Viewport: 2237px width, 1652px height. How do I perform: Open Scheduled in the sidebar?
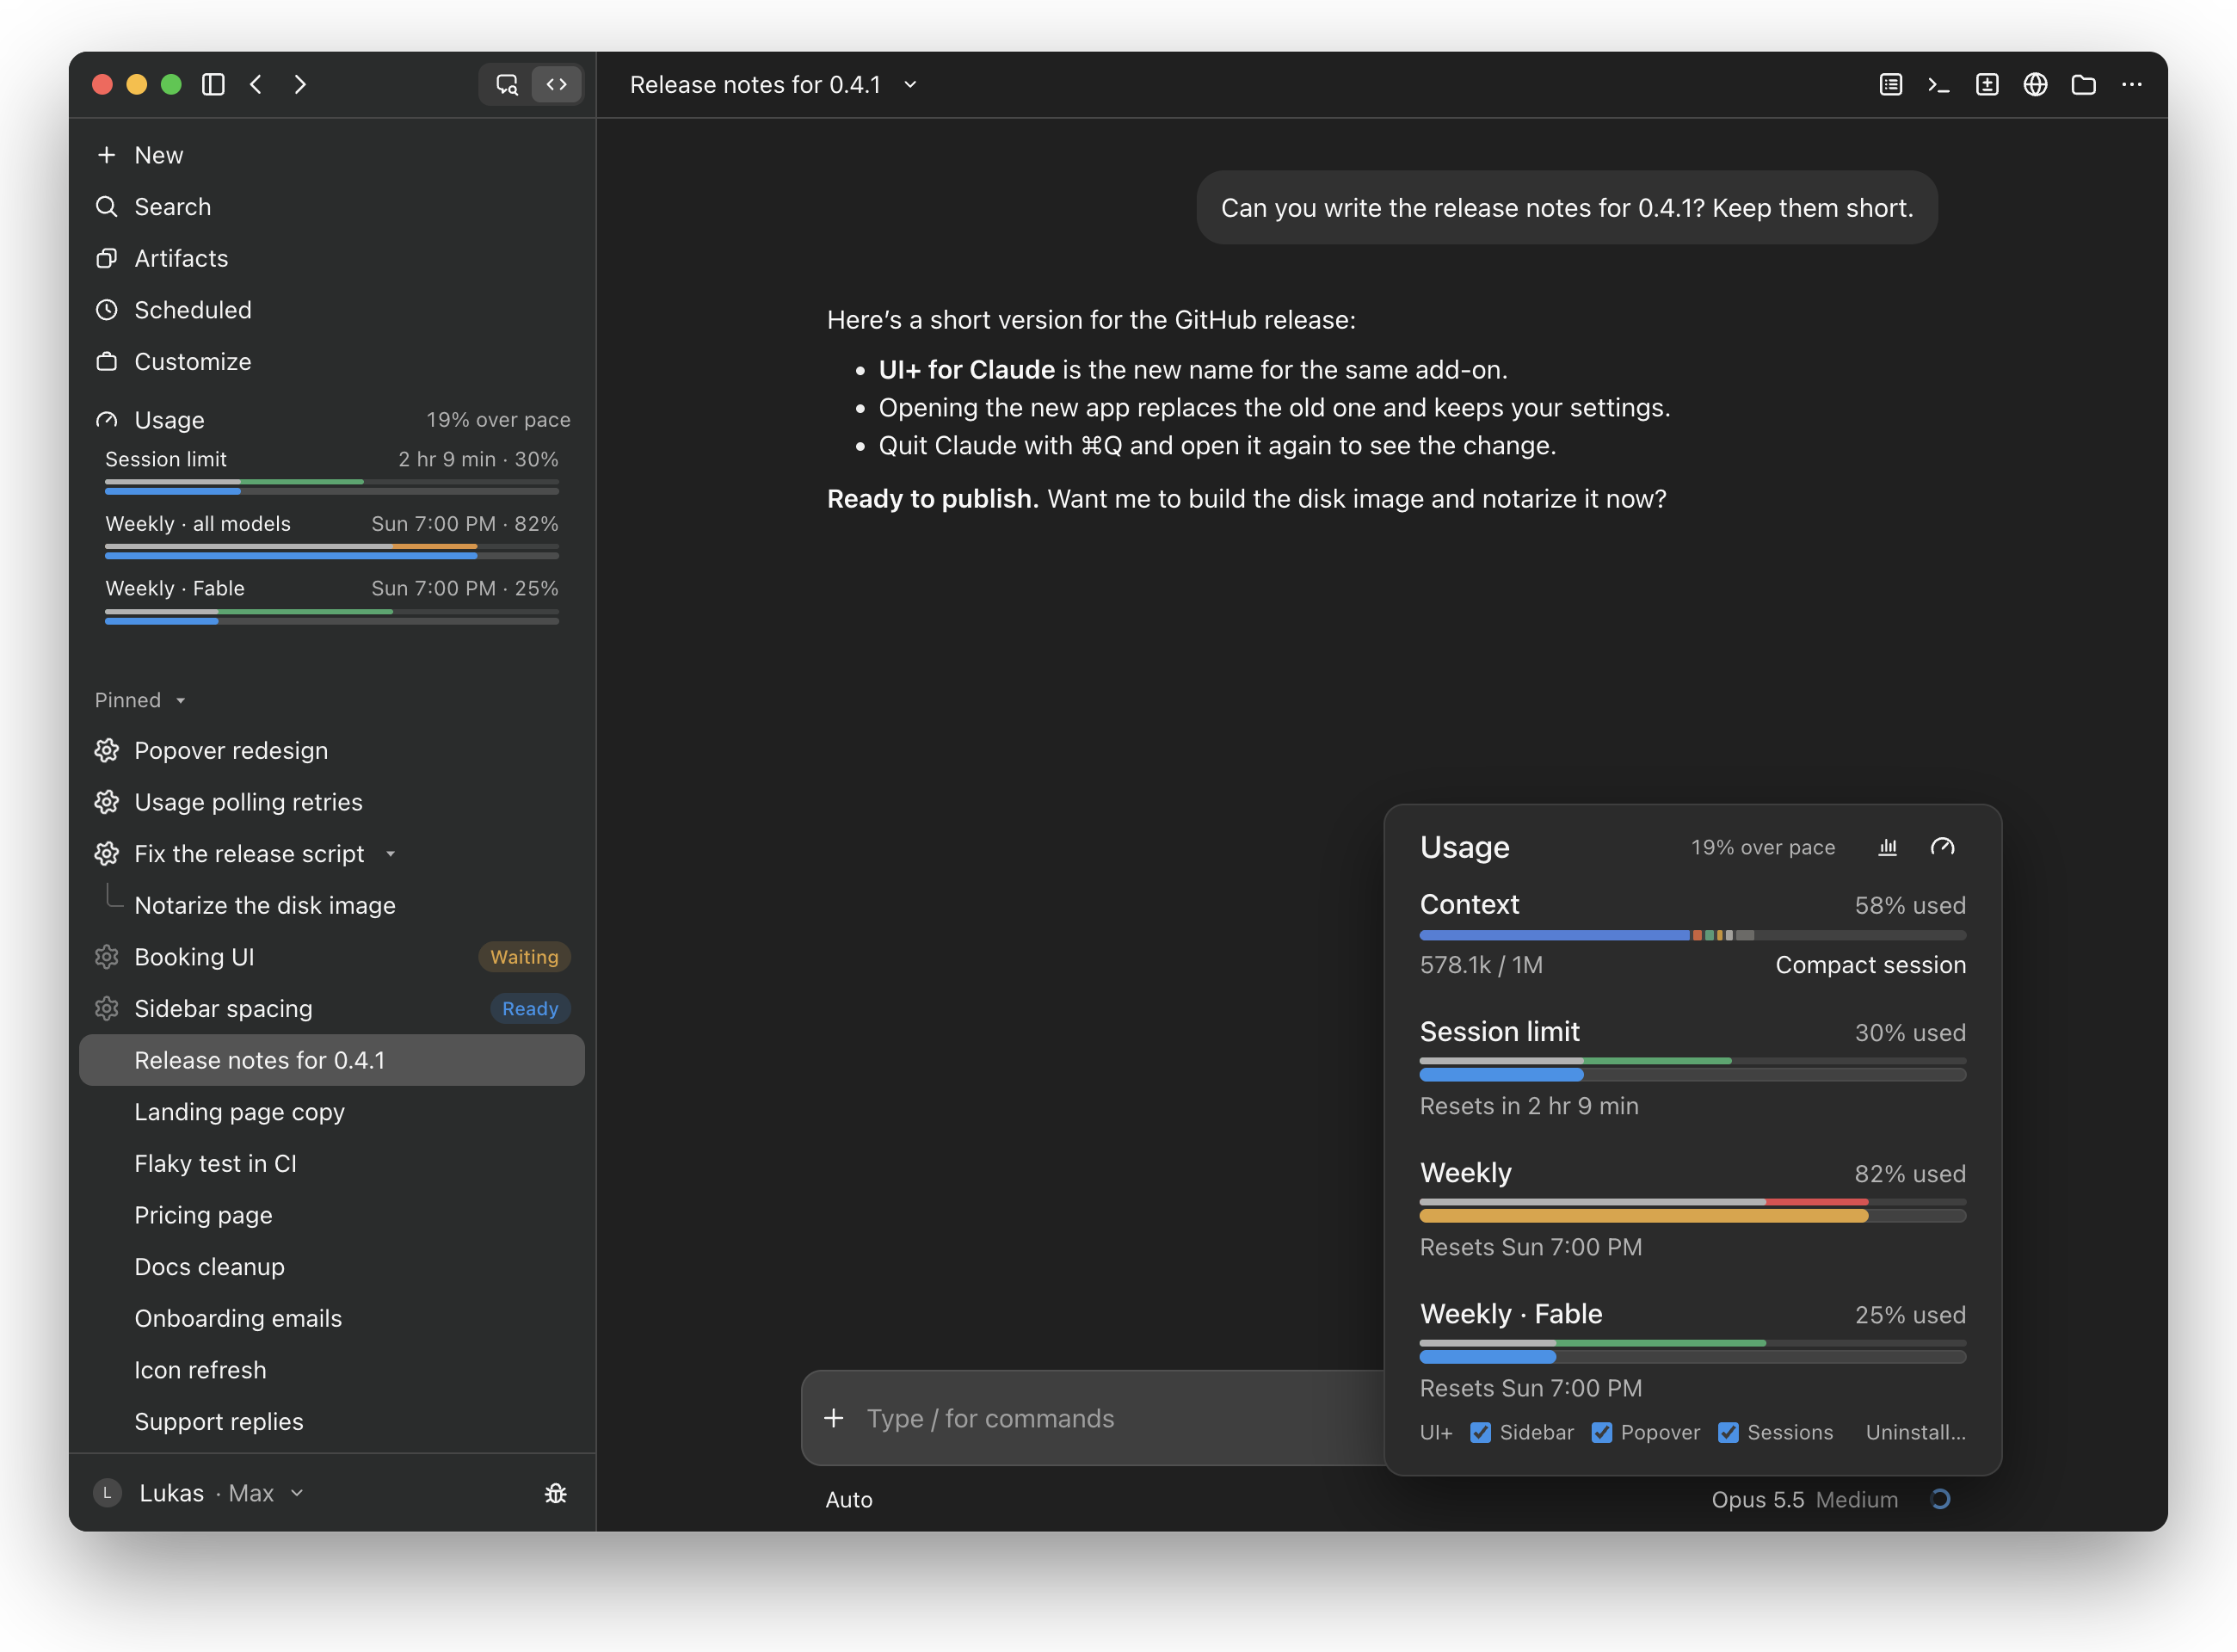click(332, 310)
